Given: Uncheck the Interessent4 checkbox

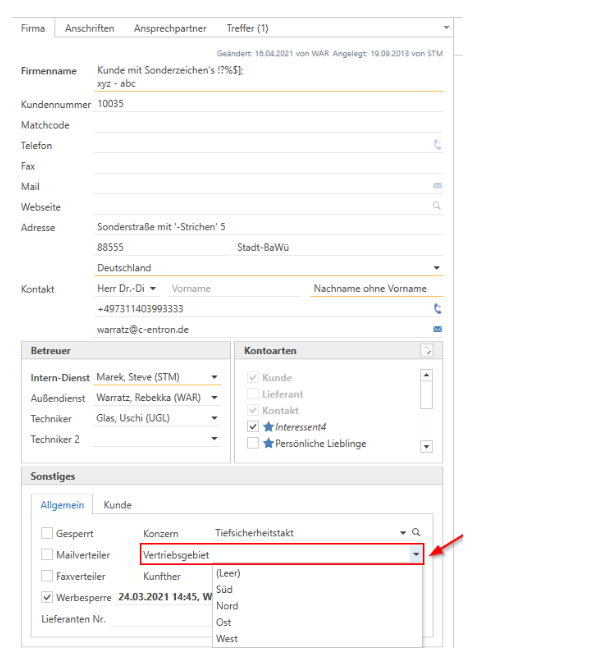Looking at the screenshot, I should pyautogui.click(x=253, y=427).
